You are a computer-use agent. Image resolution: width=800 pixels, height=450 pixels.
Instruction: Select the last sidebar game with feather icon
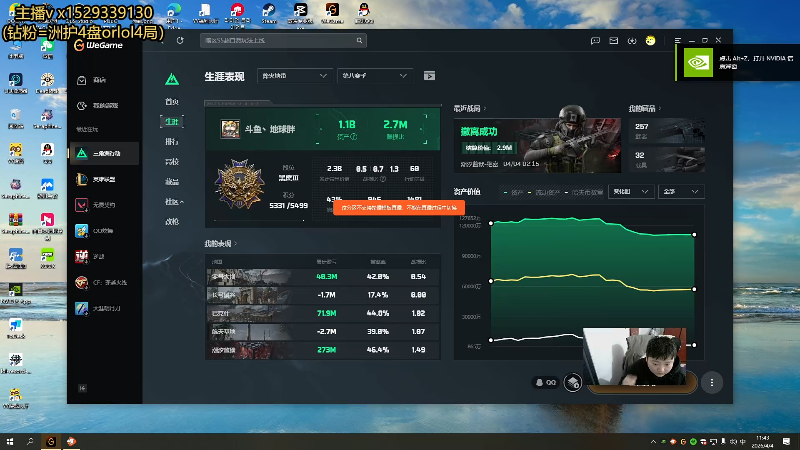pyautogui.click(x=104, y=308)
